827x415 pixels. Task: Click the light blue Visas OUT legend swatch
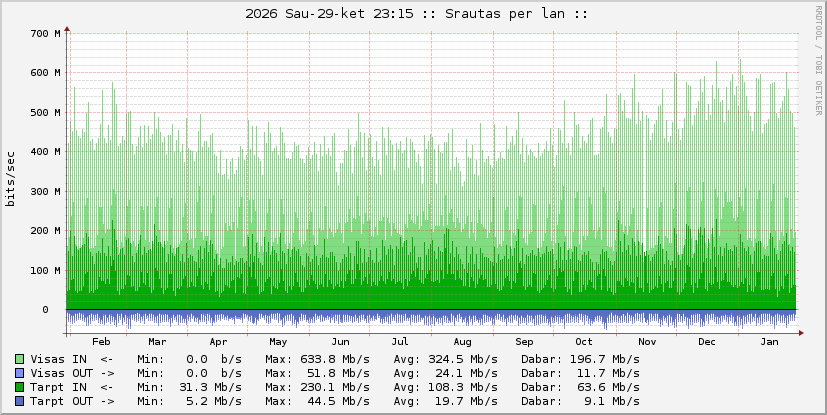point(20,373)
